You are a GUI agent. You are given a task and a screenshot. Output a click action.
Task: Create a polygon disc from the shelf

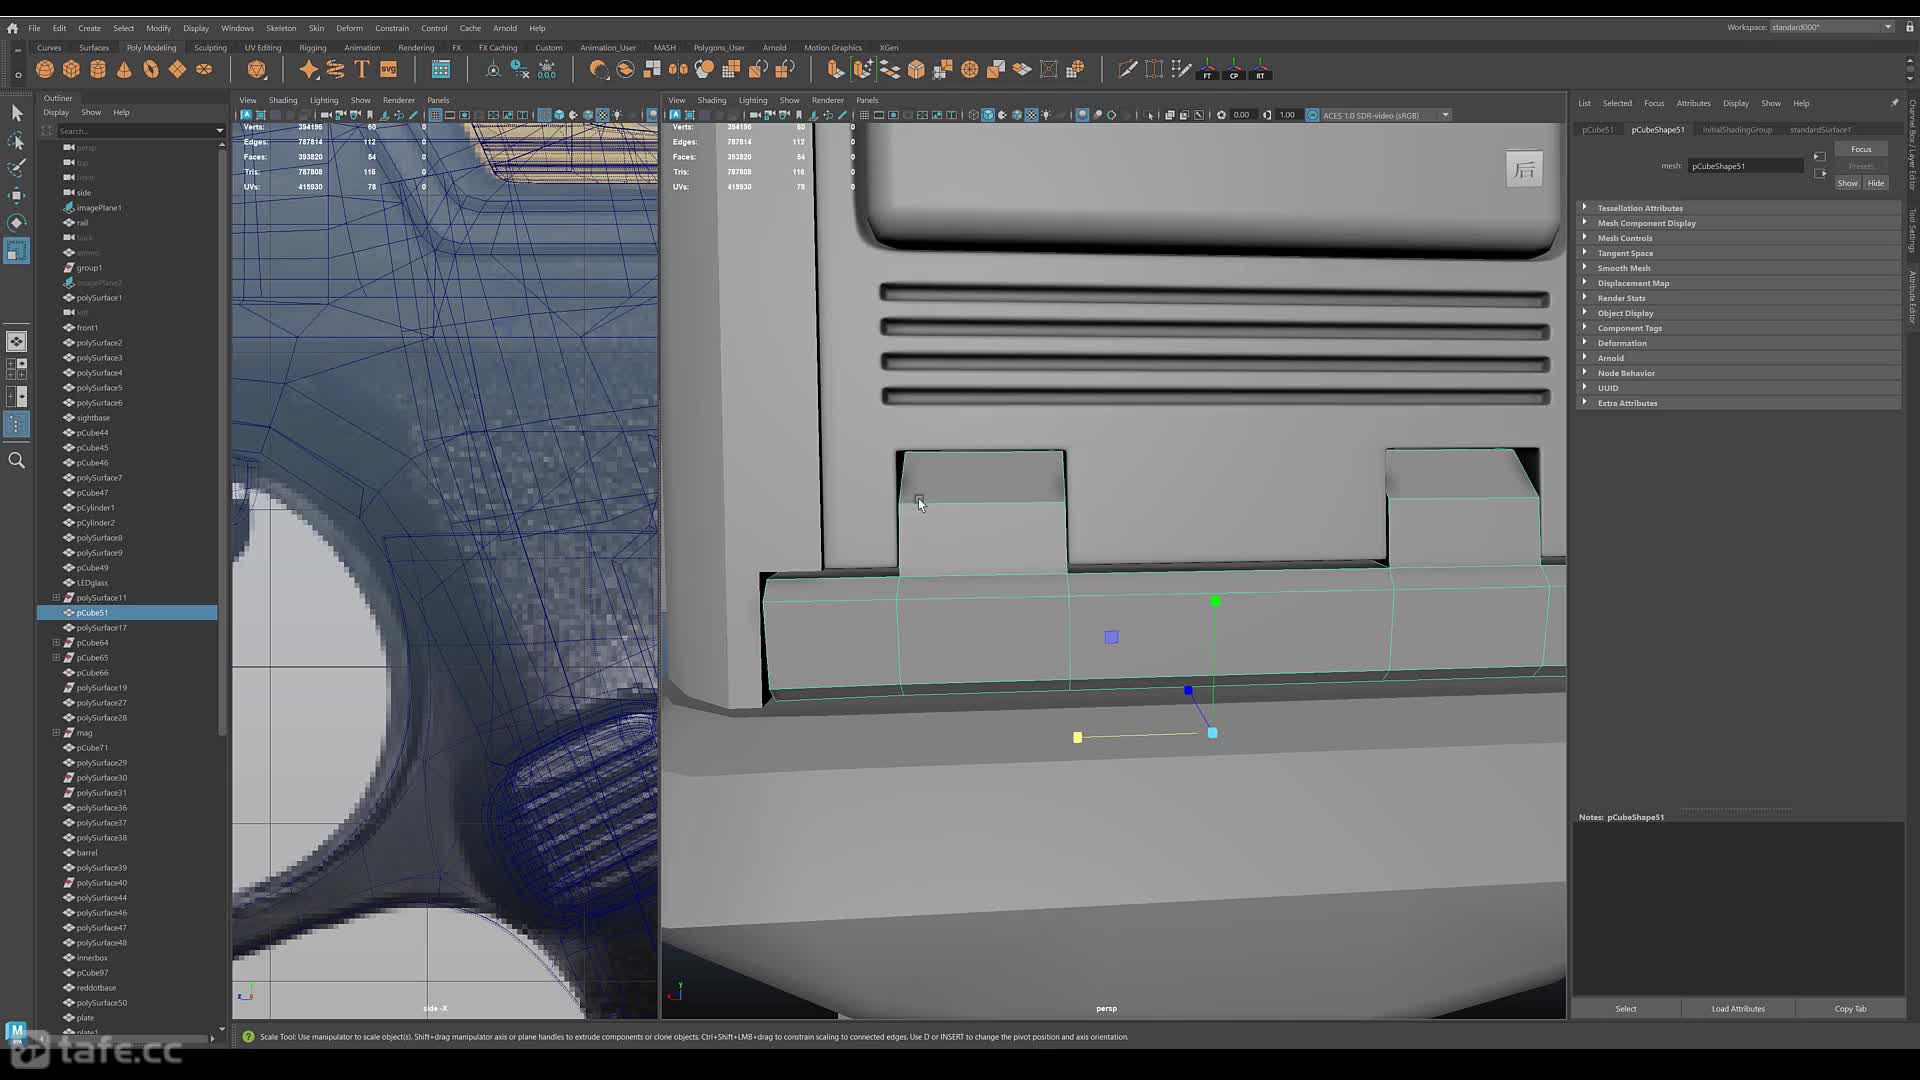[204, 69]
